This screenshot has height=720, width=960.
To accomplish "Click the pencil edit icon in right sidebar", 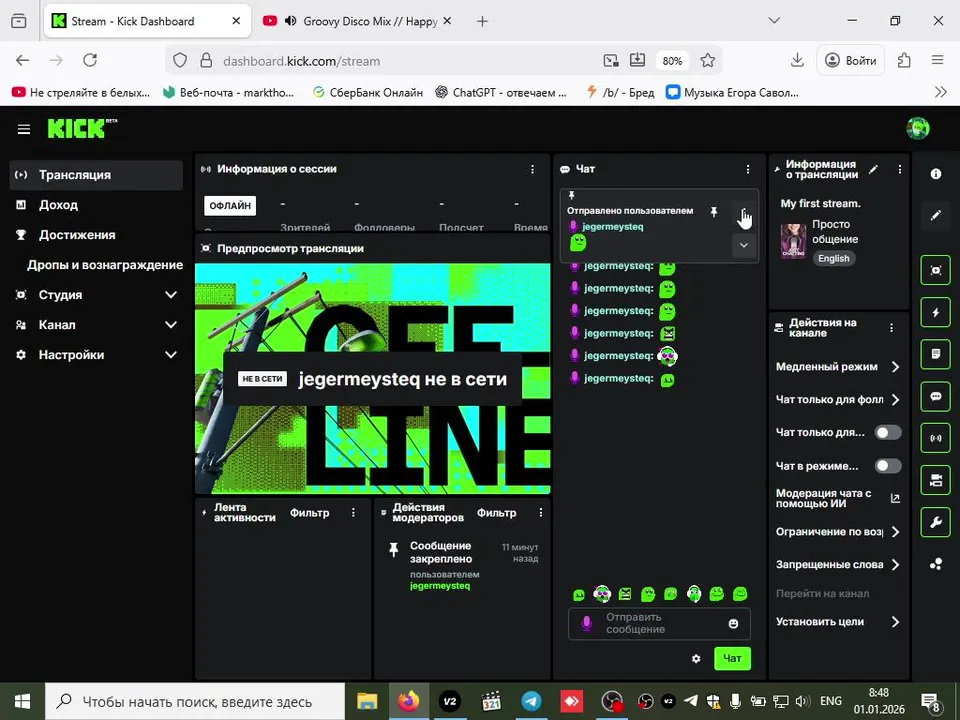I will point(936,215).
